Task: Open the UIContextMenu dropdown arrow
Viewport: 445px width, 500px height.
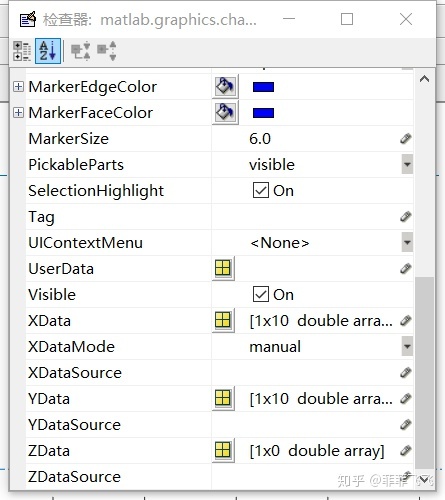Action: pos(407,242)
